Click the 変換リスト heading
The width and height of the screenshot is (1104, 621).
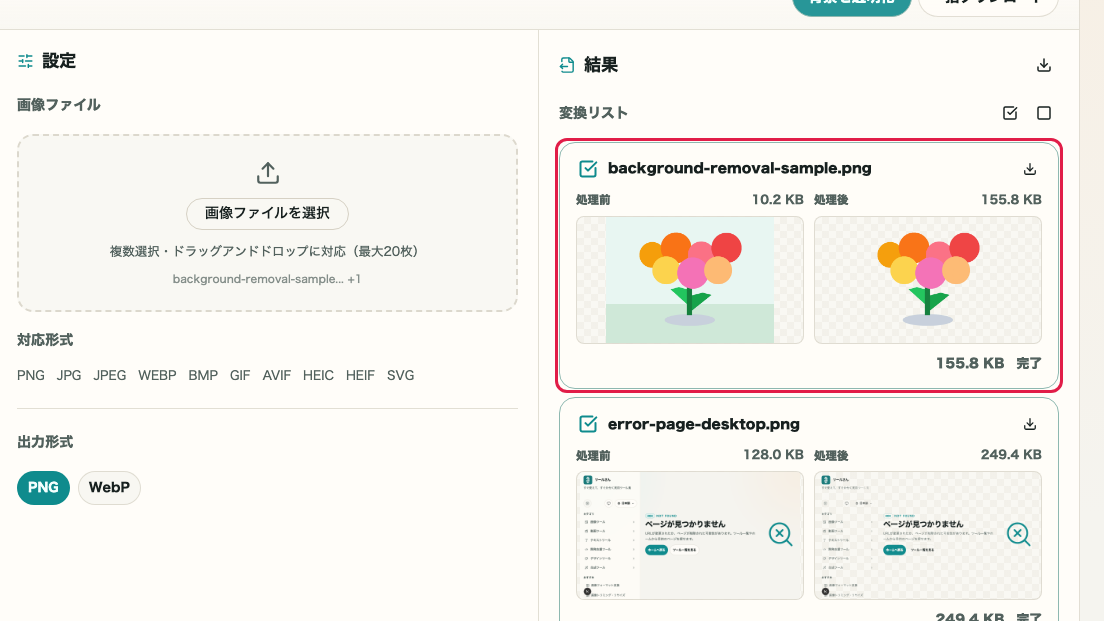click(593, 113)
